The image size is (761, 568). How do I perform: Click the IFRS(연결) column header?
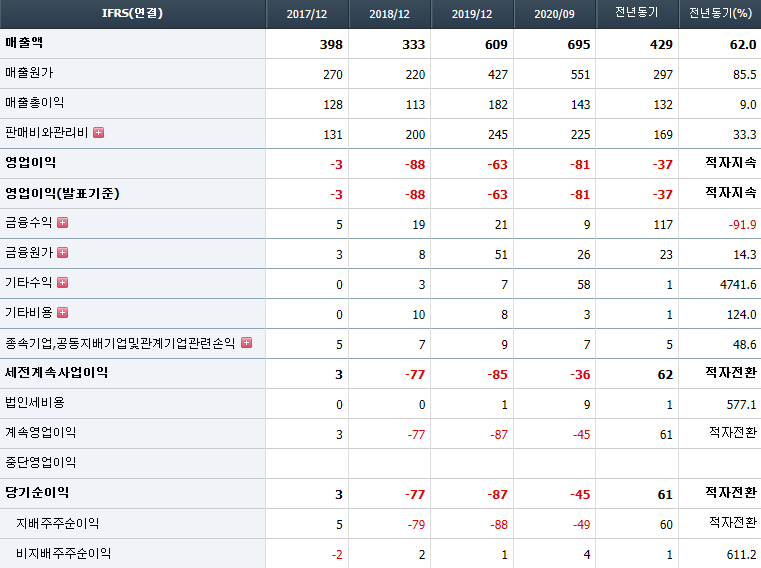click(132, 13)
